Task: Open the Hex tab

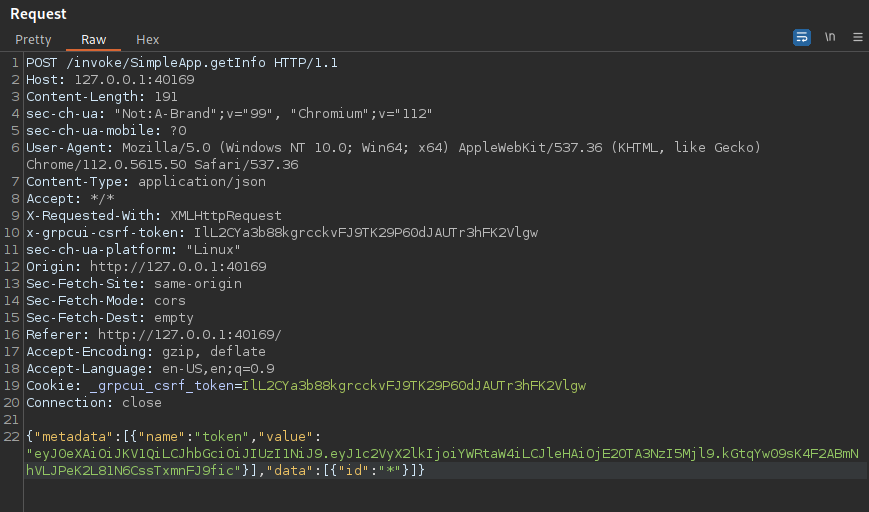Action: click(148, 40)
